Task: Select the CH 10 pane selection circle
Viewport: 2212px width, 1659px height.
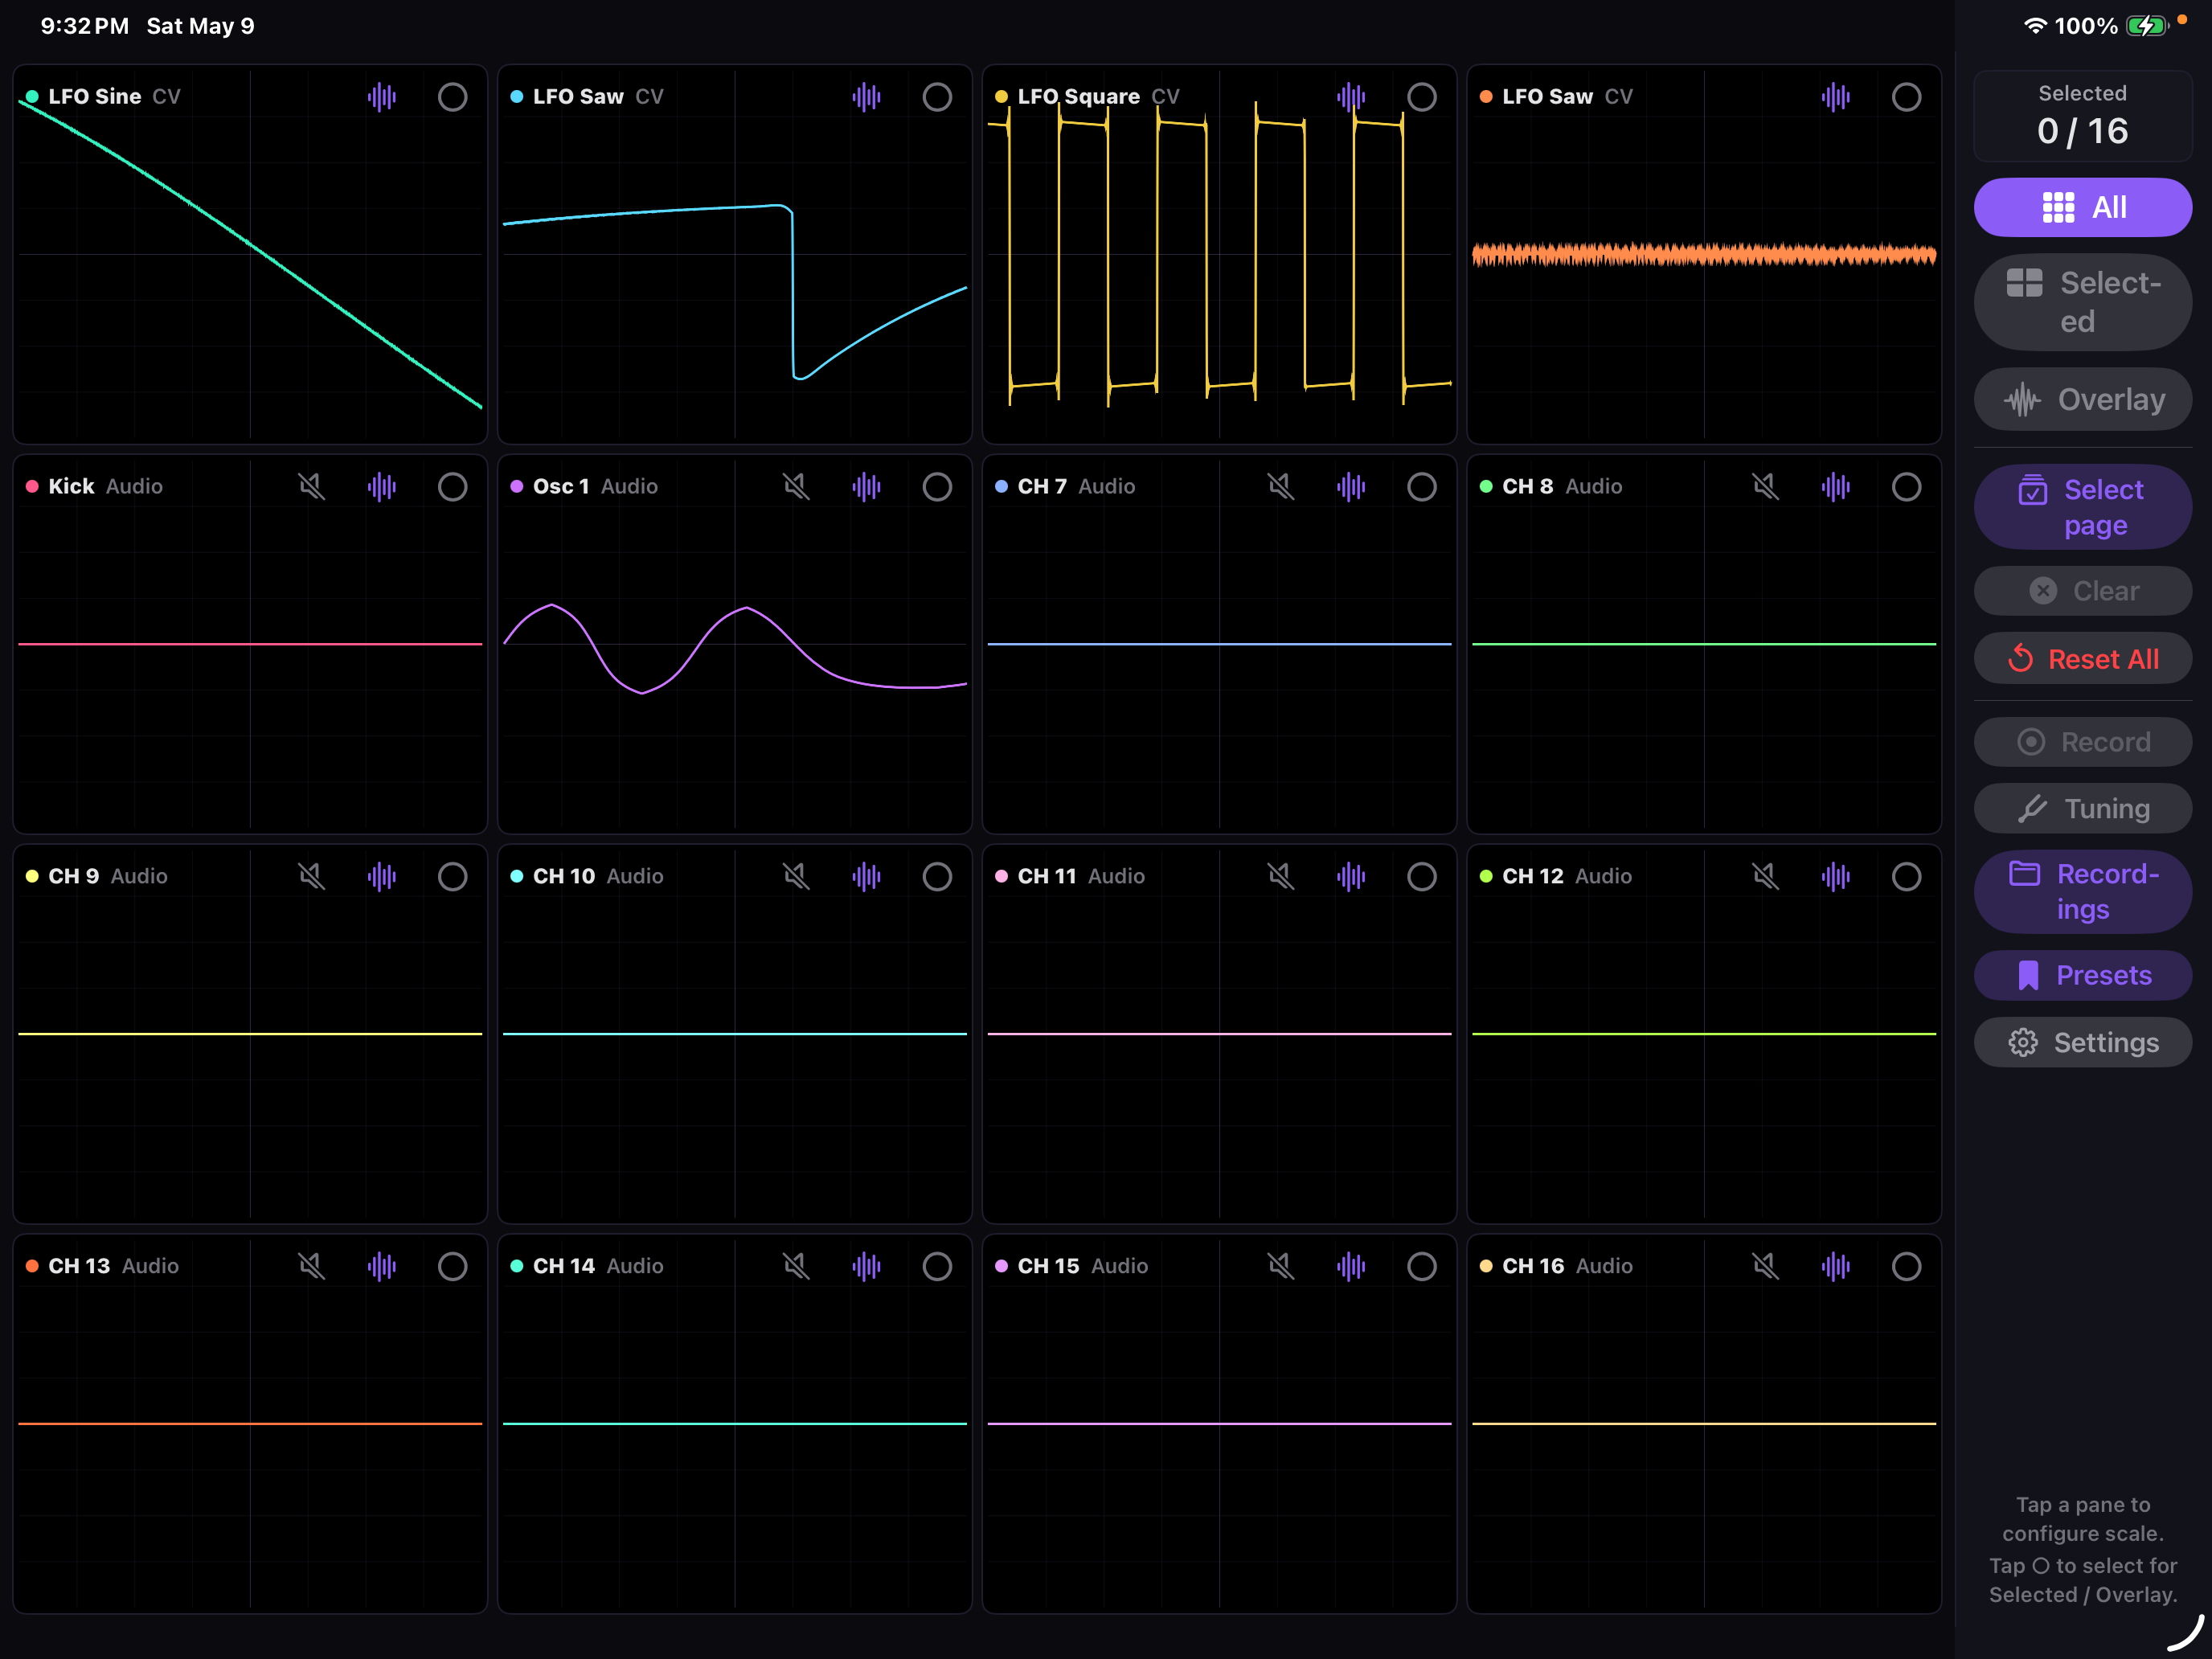Action: [937, 877]
